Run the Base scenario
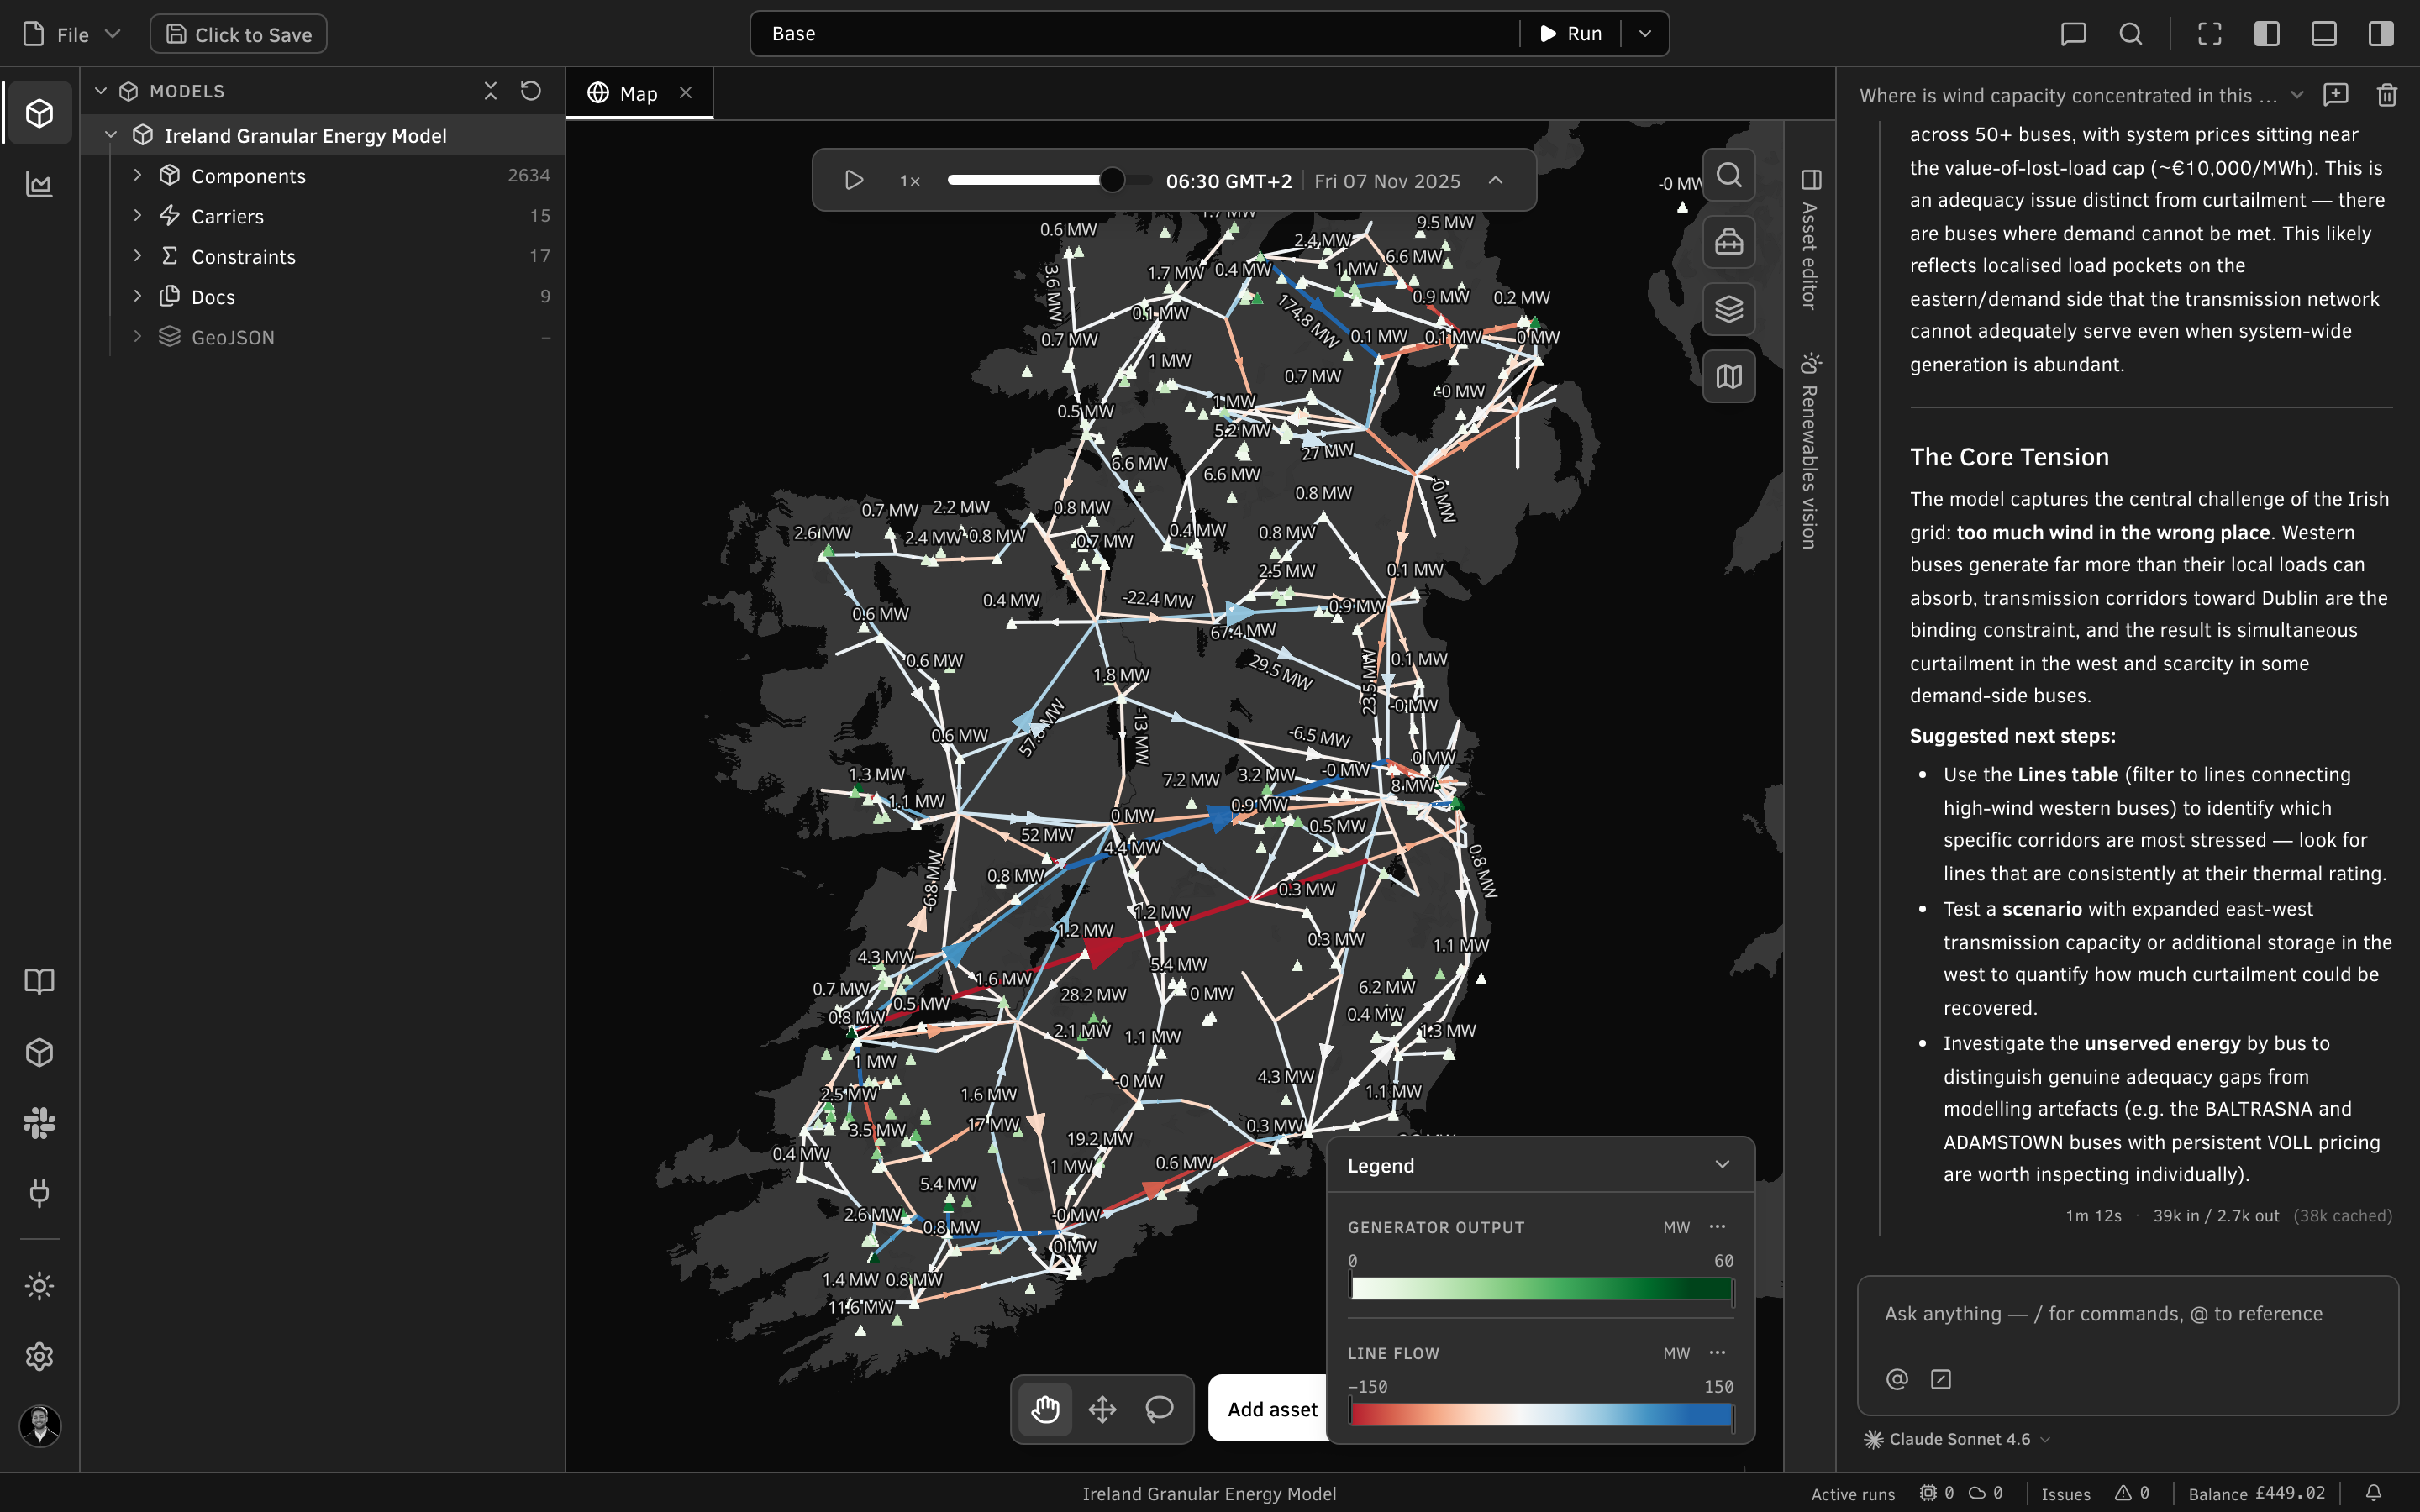Screen dimensions: 2420x1512 coord(1570,34)
